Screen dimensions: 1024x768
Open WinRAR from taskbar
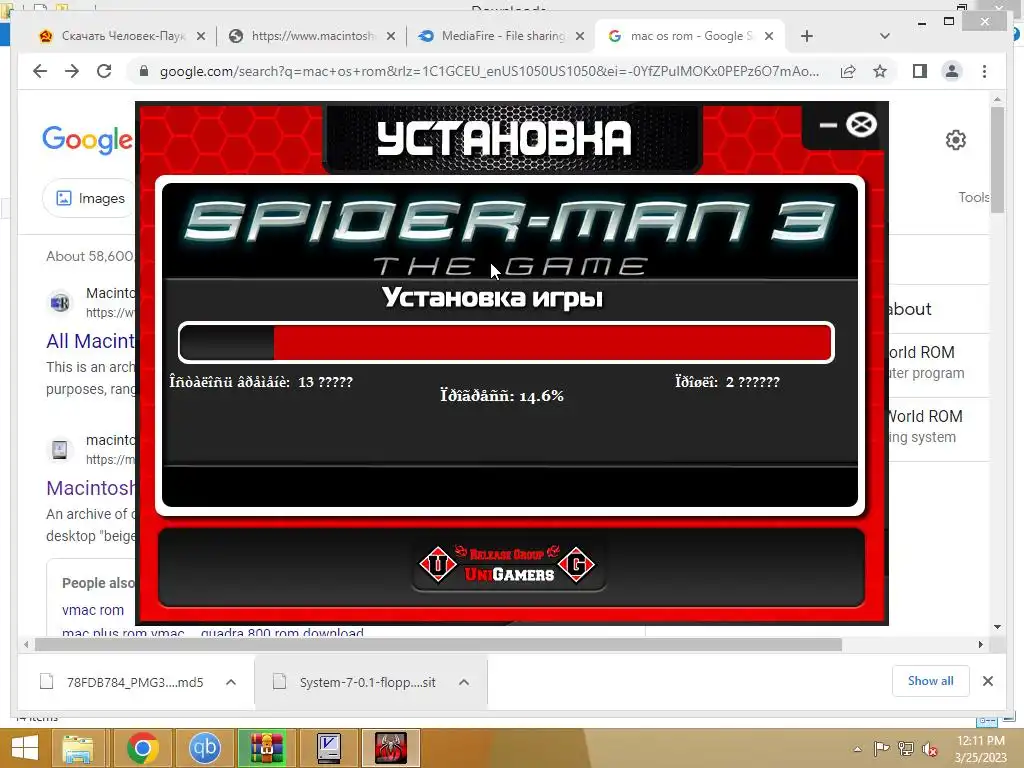click(266, 748)
